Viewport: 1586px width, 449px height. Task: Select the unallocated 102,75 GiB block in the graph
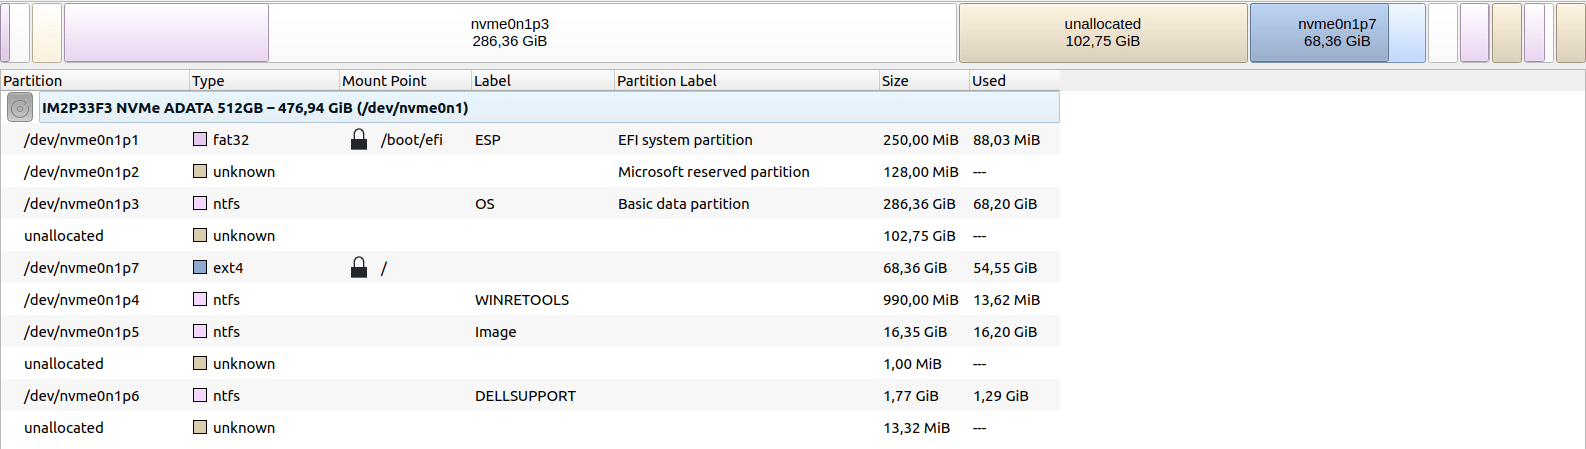[x=1103, y=33]
